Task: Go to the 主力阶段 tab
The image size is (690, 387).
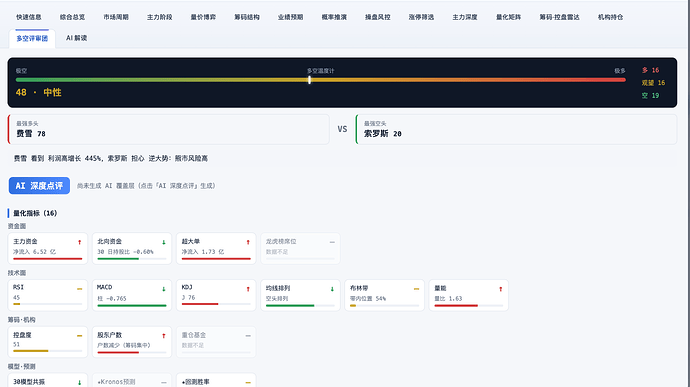Action: pyautogui.click(x=159, y=17)
